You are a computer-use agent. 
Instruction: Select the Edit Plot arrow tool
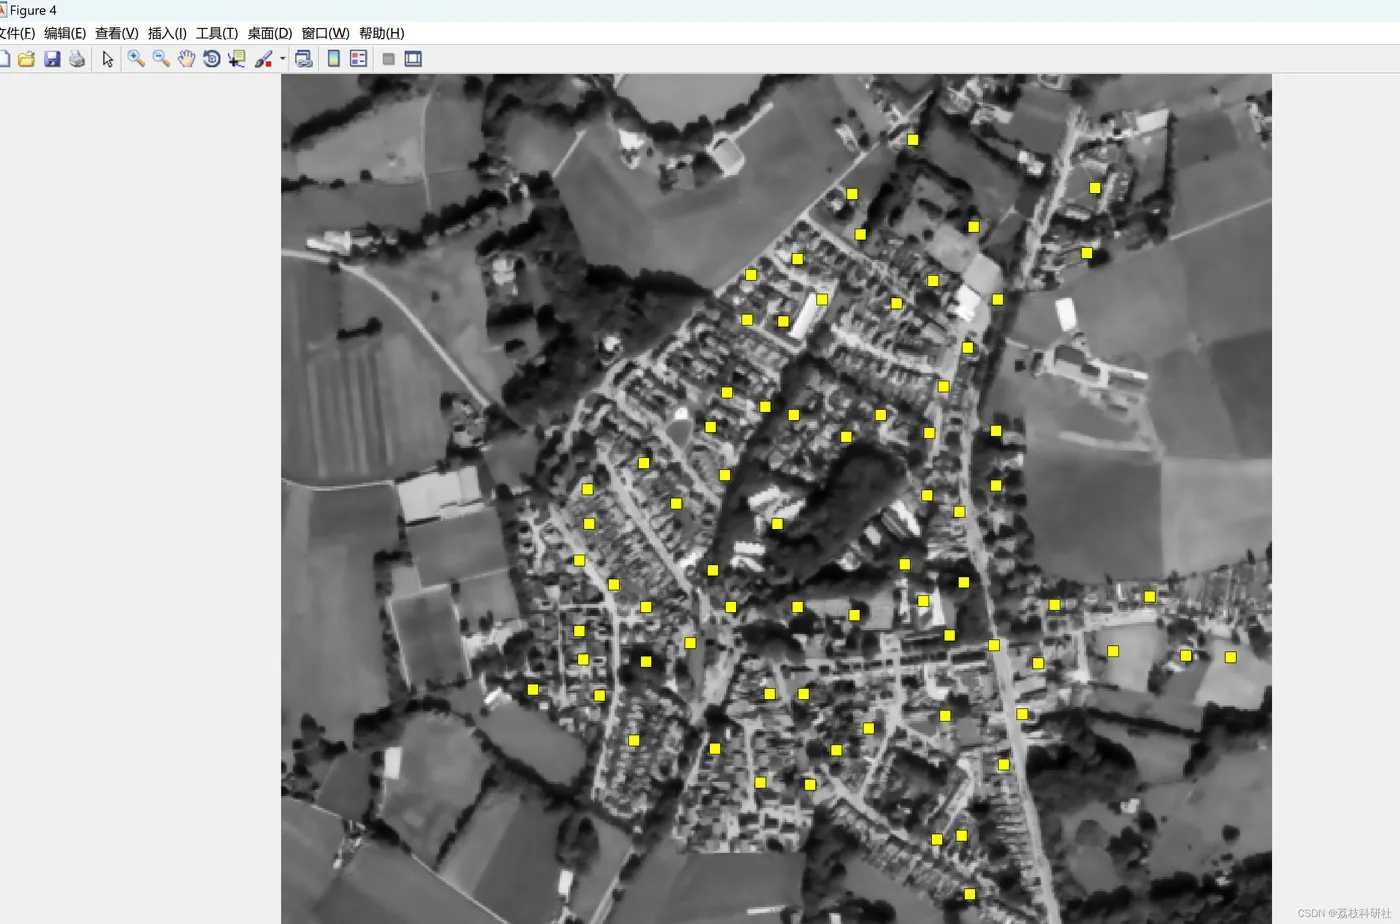click(108, 59)
